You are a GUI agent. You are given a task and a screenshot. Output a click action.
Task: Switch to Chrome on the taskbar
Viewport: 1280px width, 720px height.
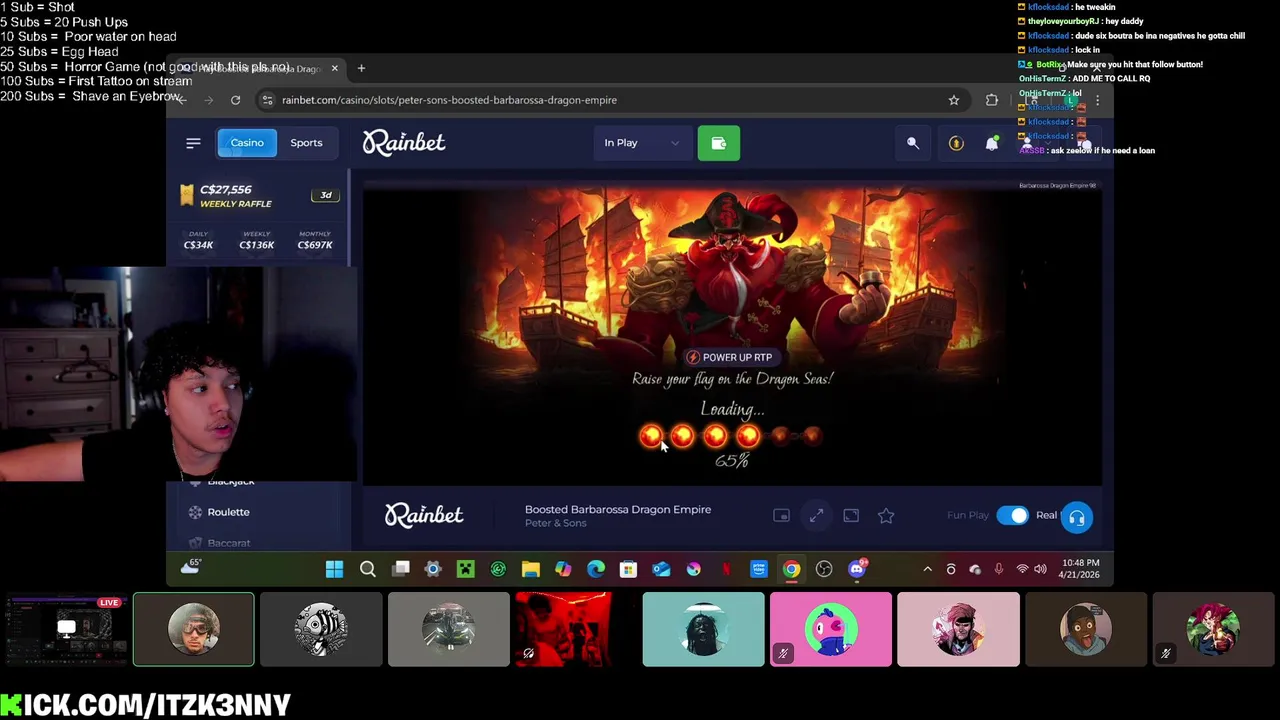point(791,569)
